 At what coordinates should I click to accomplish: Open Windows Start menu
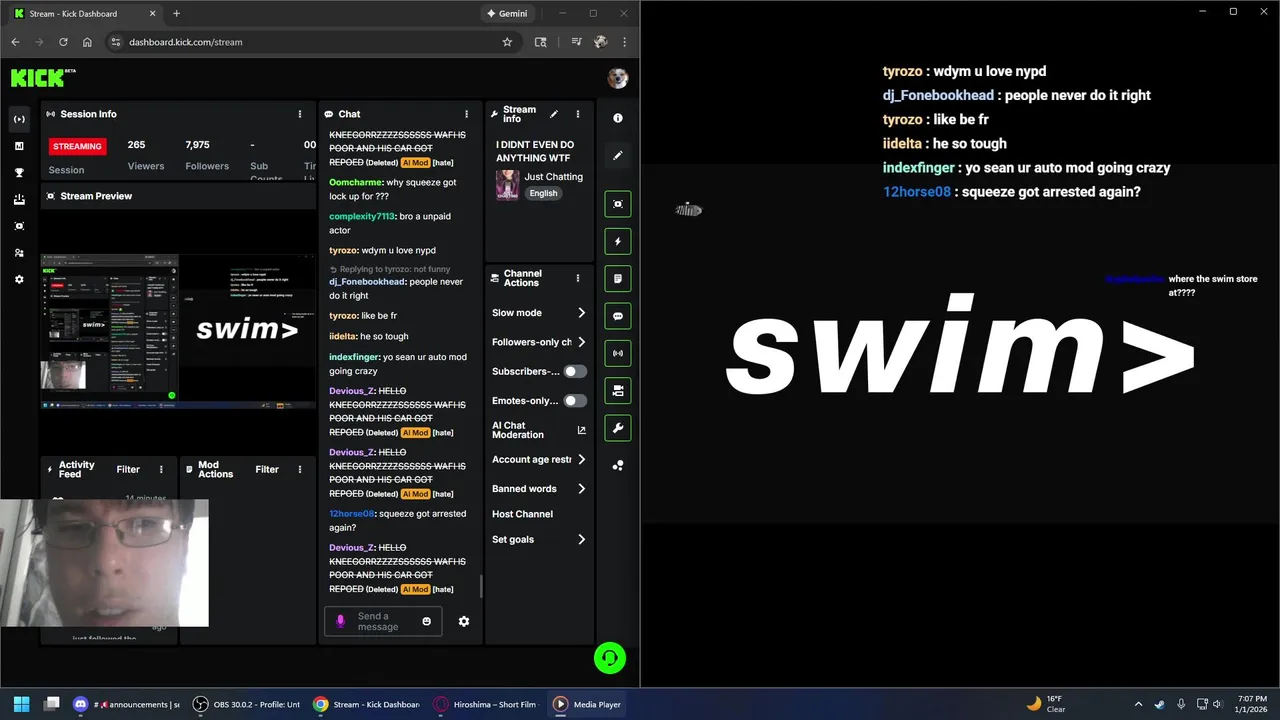(21, 704)
